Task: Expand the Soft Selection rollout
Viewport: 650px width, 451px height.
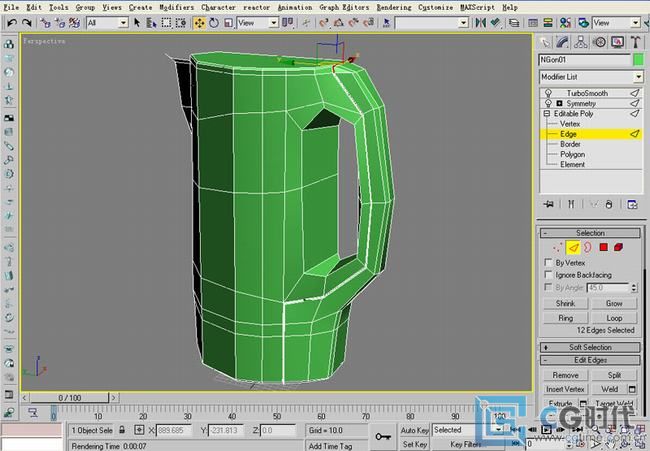Action: 590,347
